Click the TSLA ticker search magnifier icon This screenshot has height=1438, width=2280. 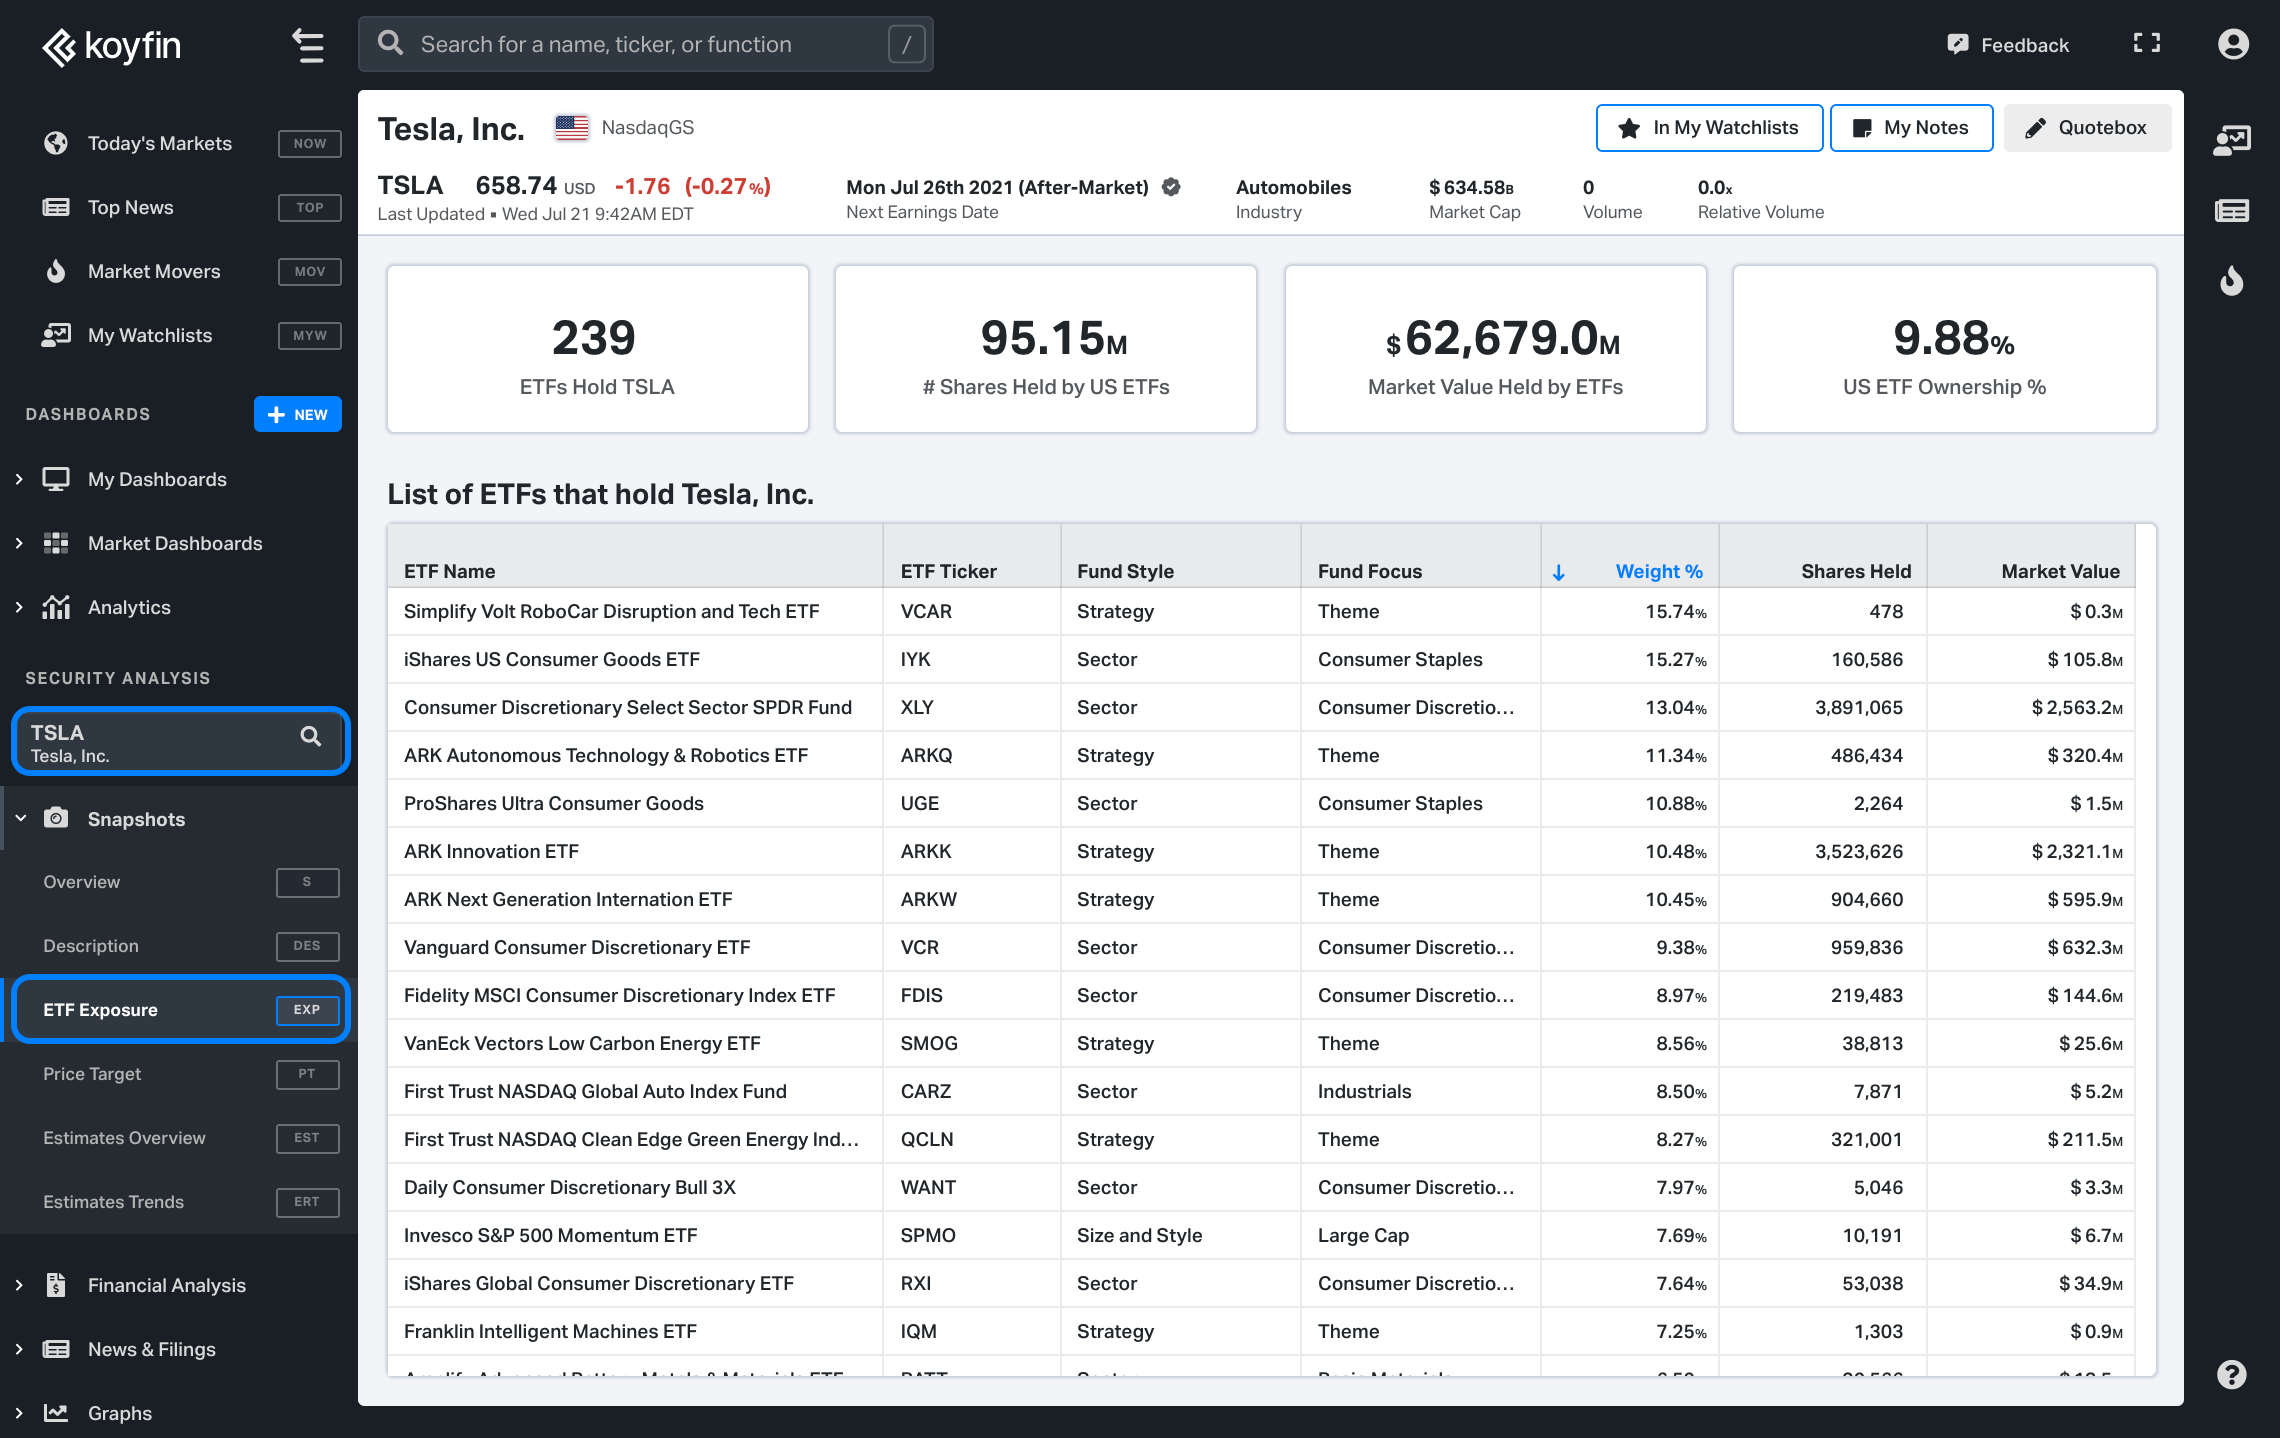click(x=311, y=737)
